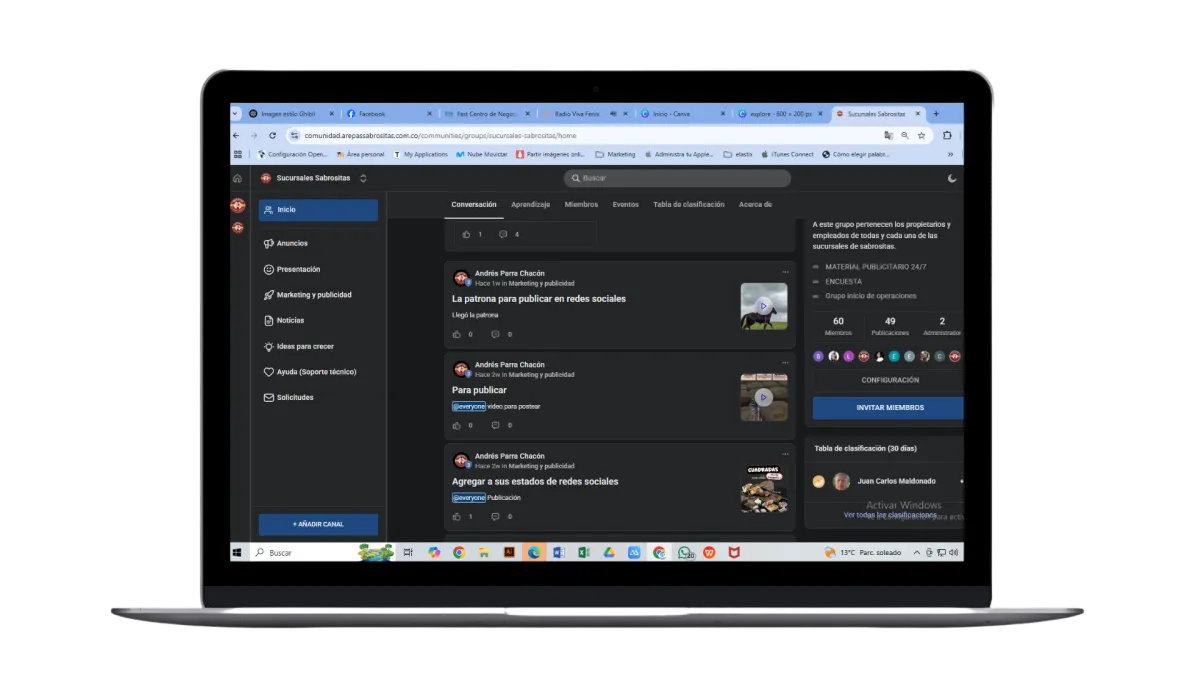The image size is (1200, 675).
Task: Open WhatsApp from the Windows taskbar
Action: 685,552
